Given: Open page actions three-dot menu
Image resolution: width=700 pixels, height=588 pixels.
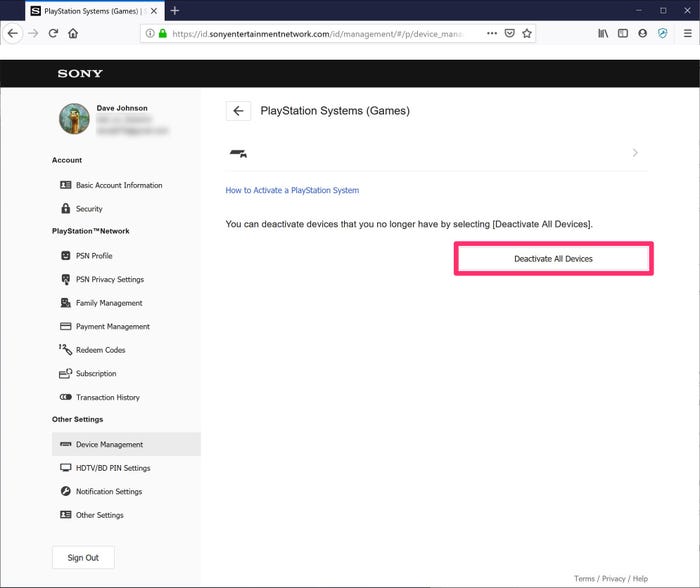Looking at the screenshot, I should pyautogui.click(x=492, y=33).
